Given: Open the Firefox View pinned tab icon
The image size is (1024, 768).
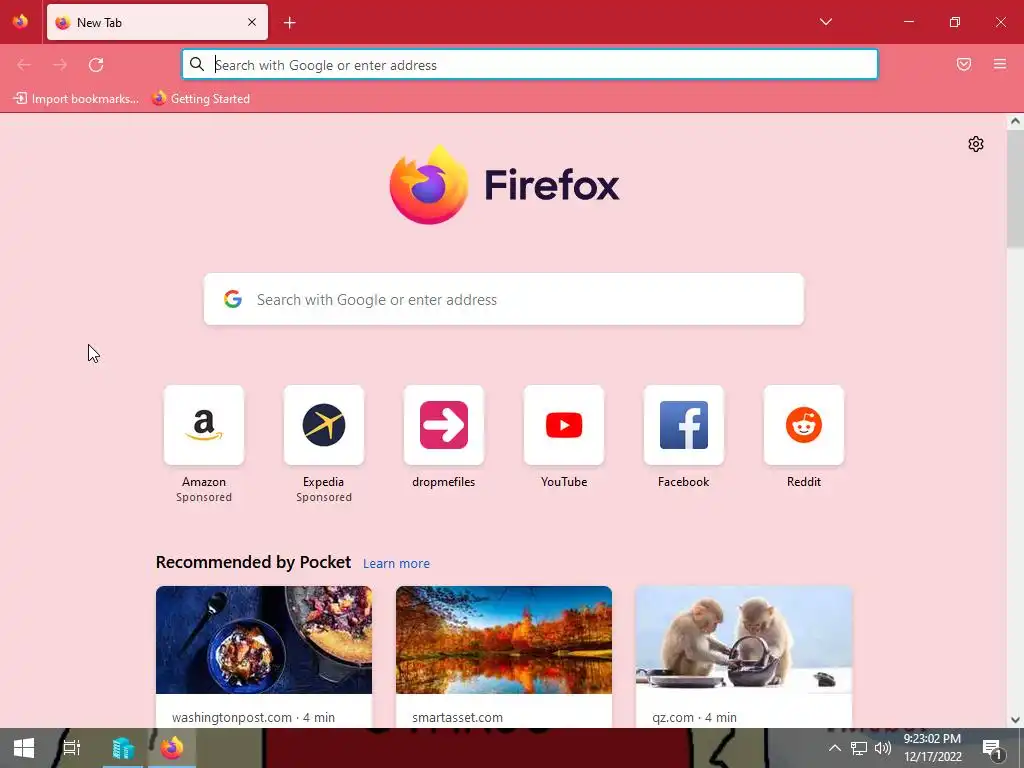Looking at the screenshot, I should 20,22.
